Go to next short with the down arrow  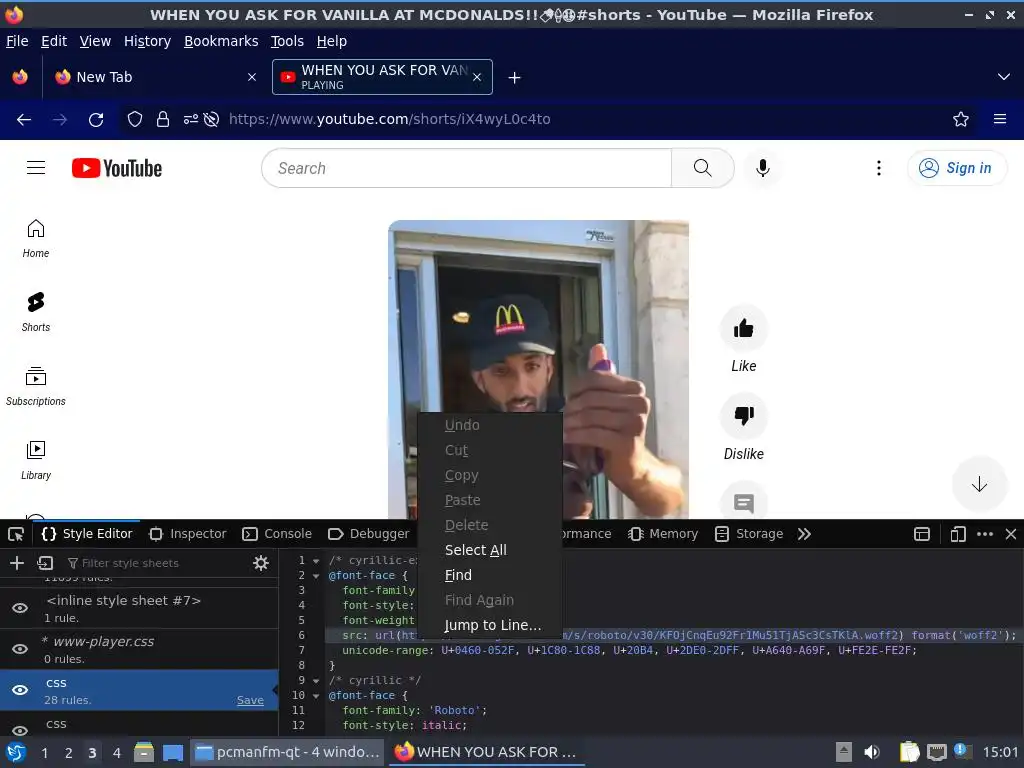click(978, 484)
